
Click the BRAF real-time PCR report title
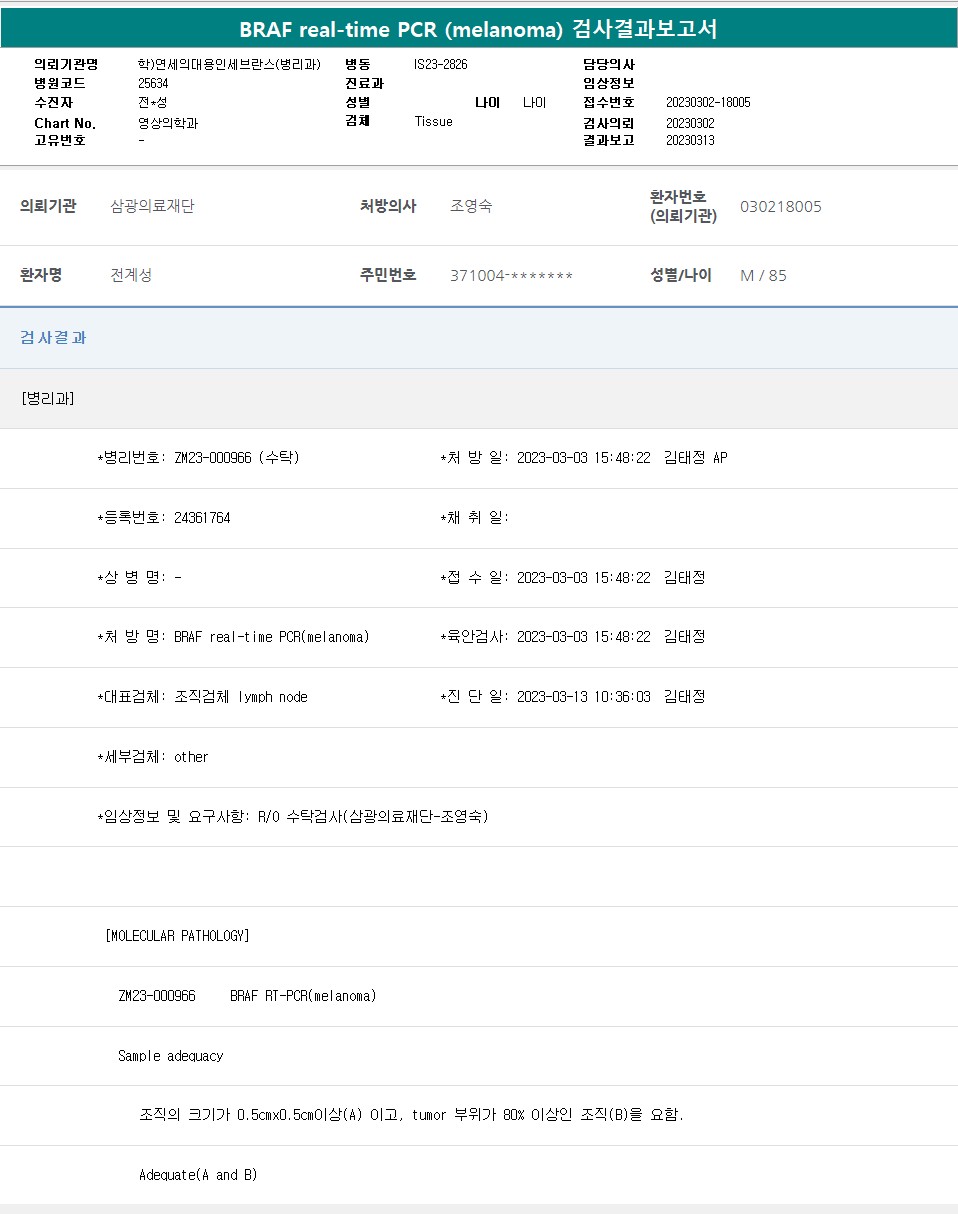tap(478, 29)
